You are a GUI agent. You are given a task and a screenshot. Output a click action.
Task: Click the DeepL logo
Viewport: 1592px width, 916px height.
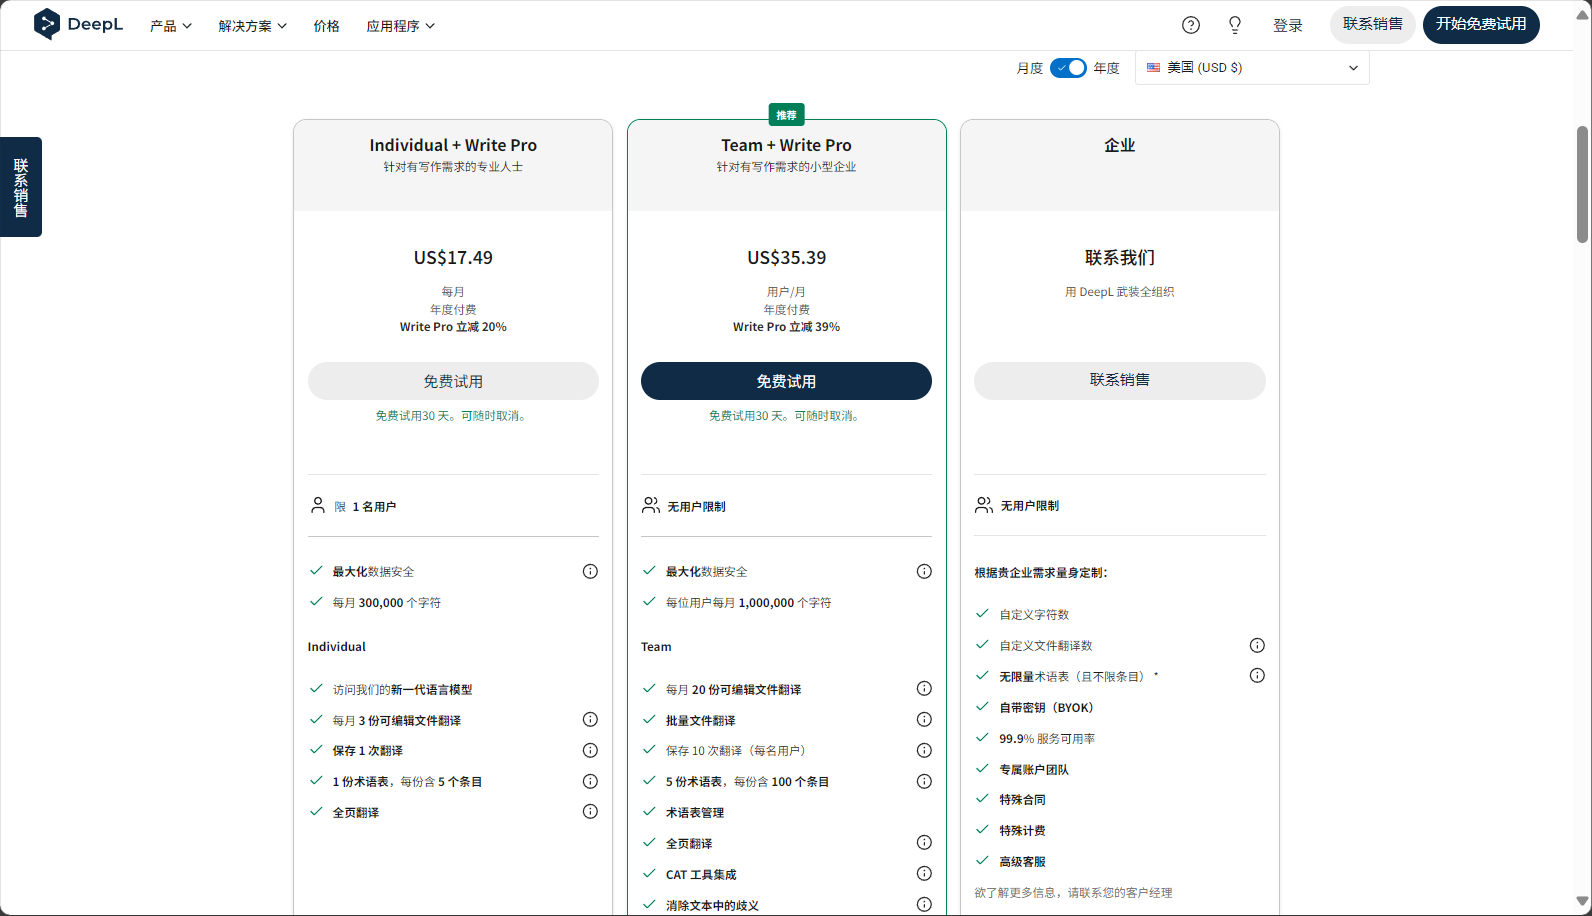(x=78, y=24)
